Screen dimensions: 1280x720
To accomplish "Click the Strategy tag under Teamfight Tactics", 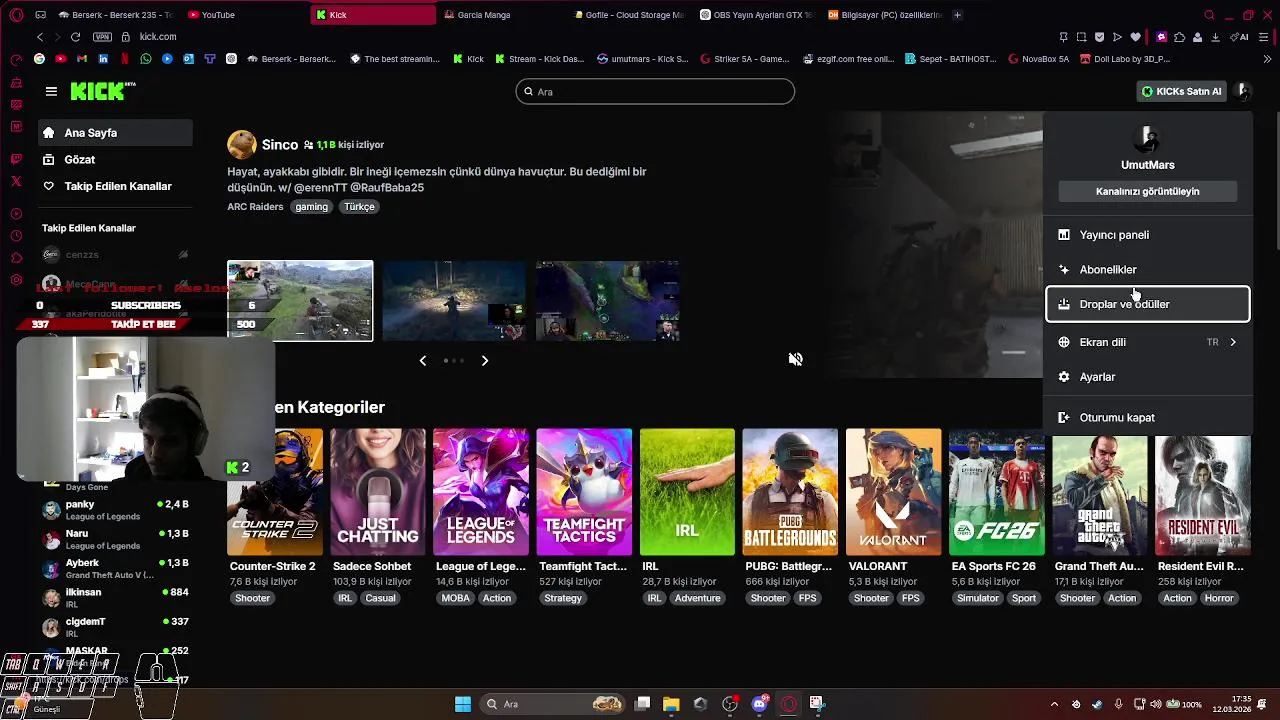I will [x=563, y=598].
